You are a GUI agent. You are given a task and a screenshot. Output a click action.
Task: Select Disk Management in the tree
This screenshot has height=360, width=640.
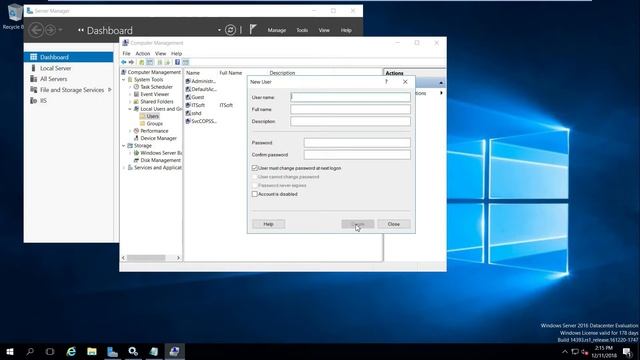tap(160, 160)
